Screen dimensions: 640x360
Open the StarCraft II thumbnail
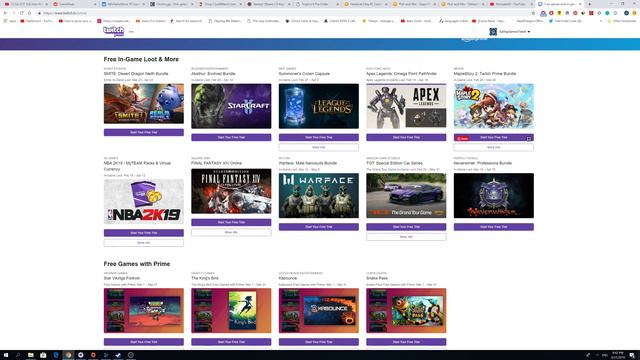point(231,106)
